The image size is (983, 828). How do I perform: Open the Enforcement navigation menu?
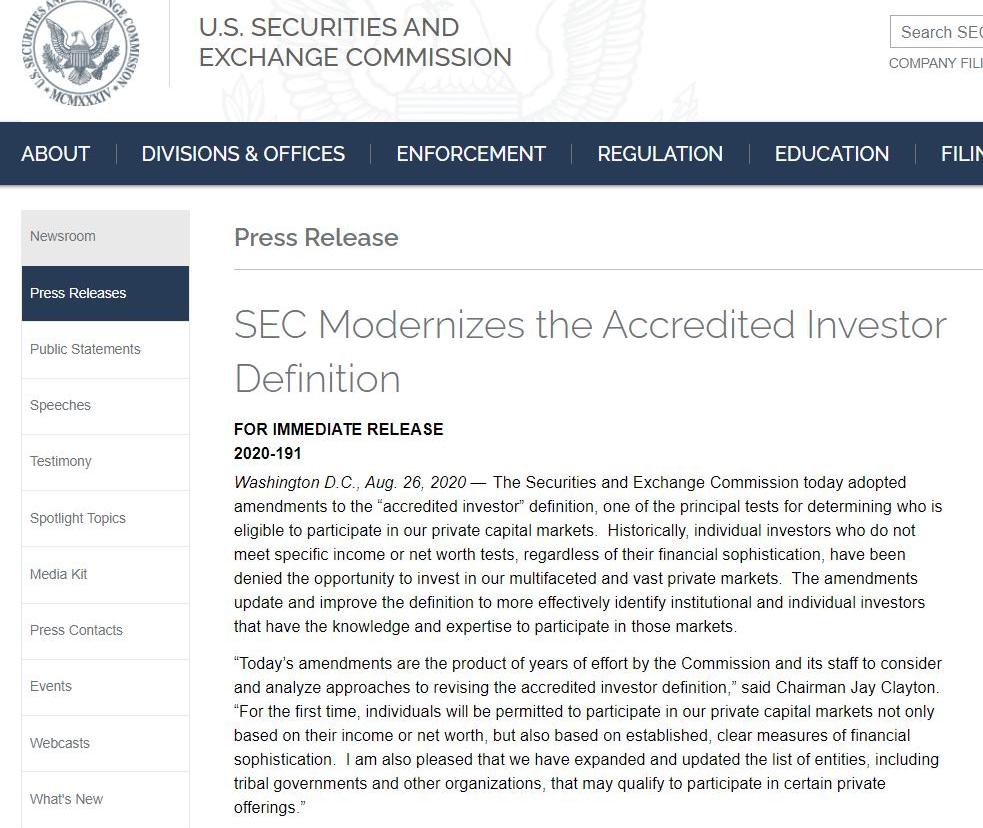[471, 154]
